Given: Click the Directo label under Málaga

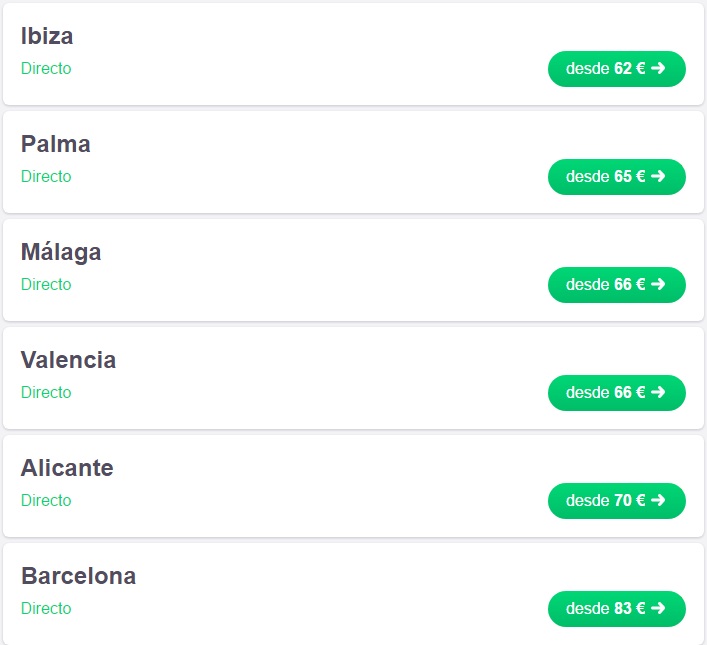Looking at the screenshot, I should tap(46, 285).
